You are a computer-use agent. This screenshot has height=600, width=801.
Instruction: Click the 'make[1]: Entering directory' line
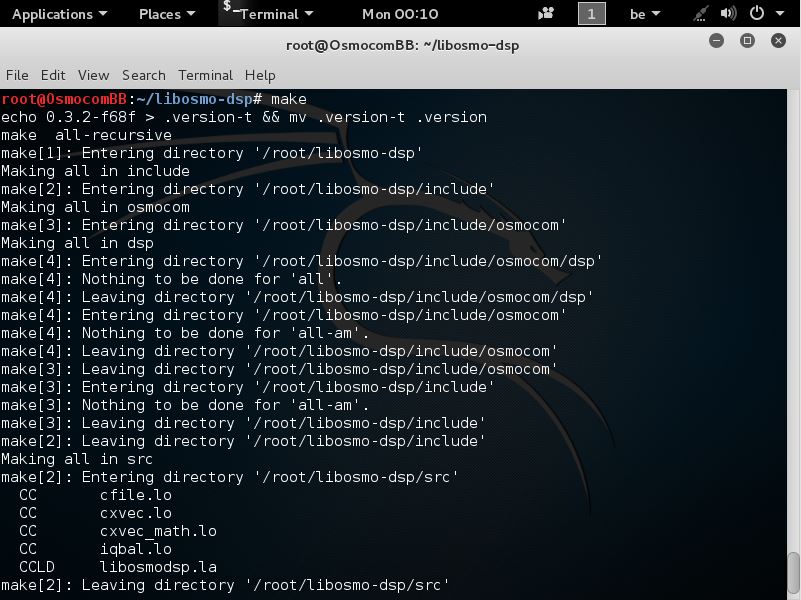(211, 153)
